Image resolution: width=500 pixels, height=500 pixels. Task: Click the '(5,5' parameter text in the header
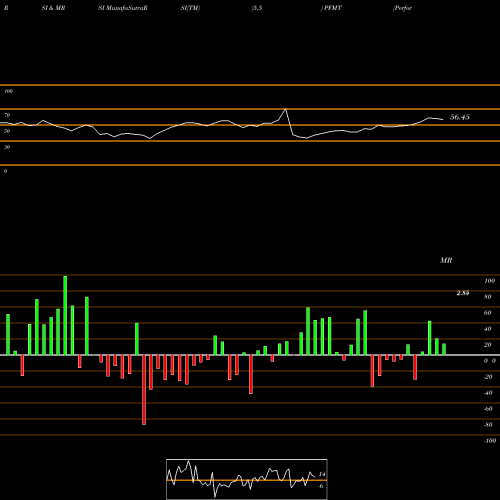257,8
